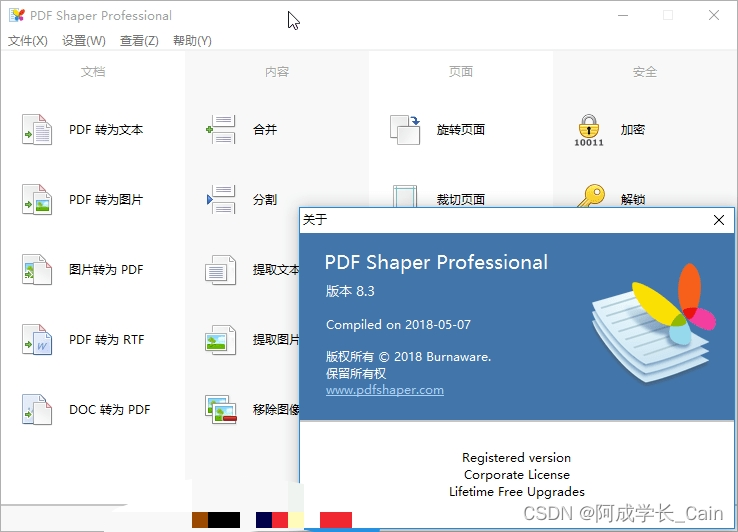Choose the 旋转页面 text label
This screenshot has width=738, height=532.
pyautogui.click(x=461, y=129)
